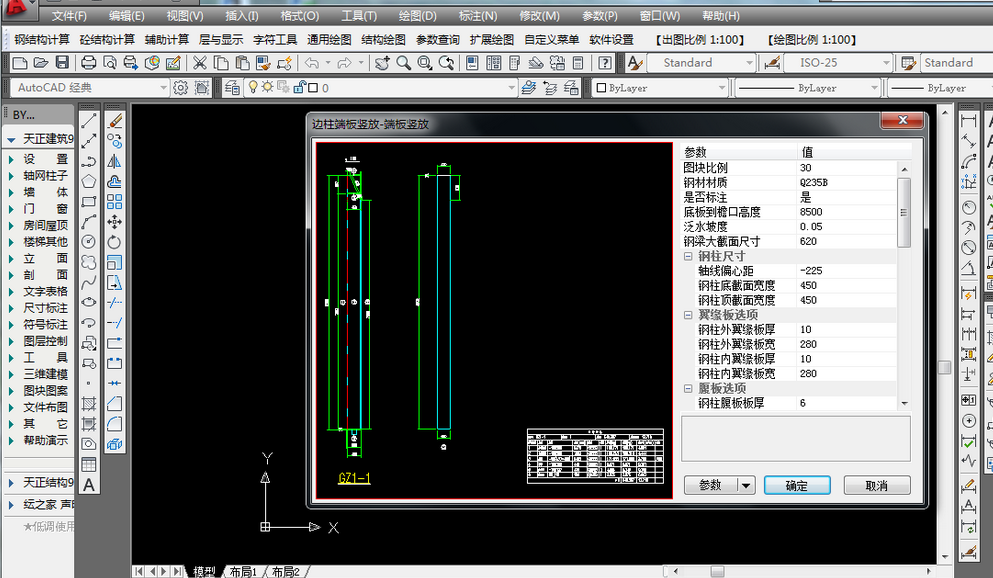Click the 图块比例 value 30
This screenshot has height=578, width=993.
[x=846, y=168]
